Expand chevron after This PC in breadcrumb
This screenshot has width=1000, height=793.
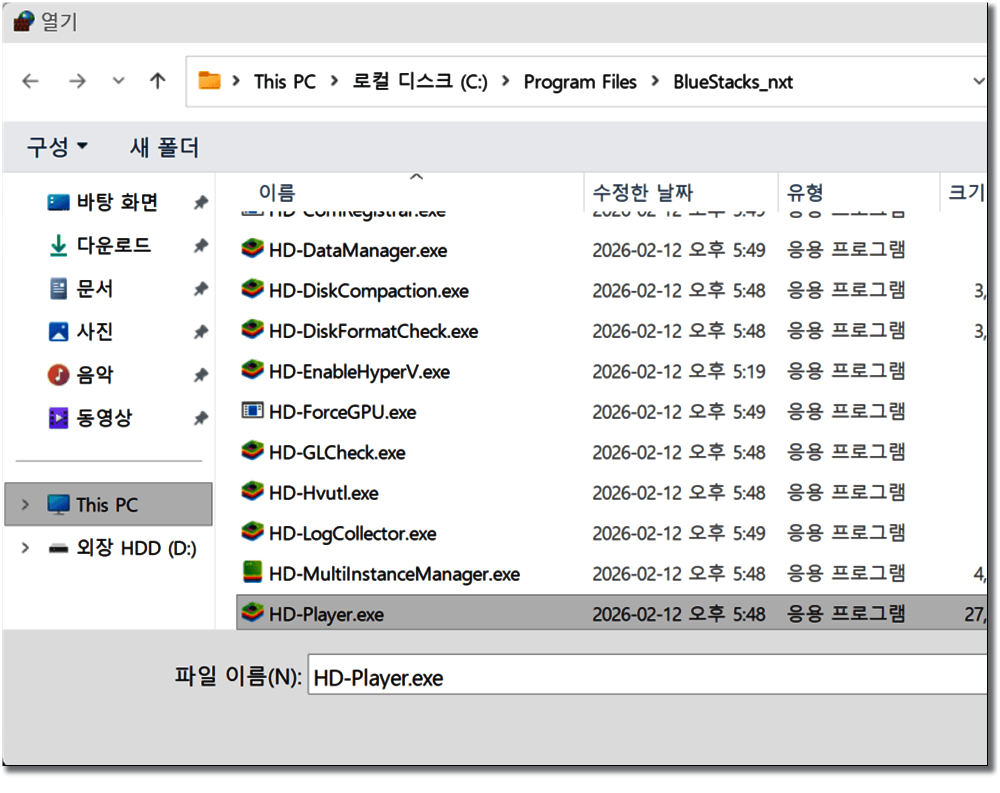(334, 81)
